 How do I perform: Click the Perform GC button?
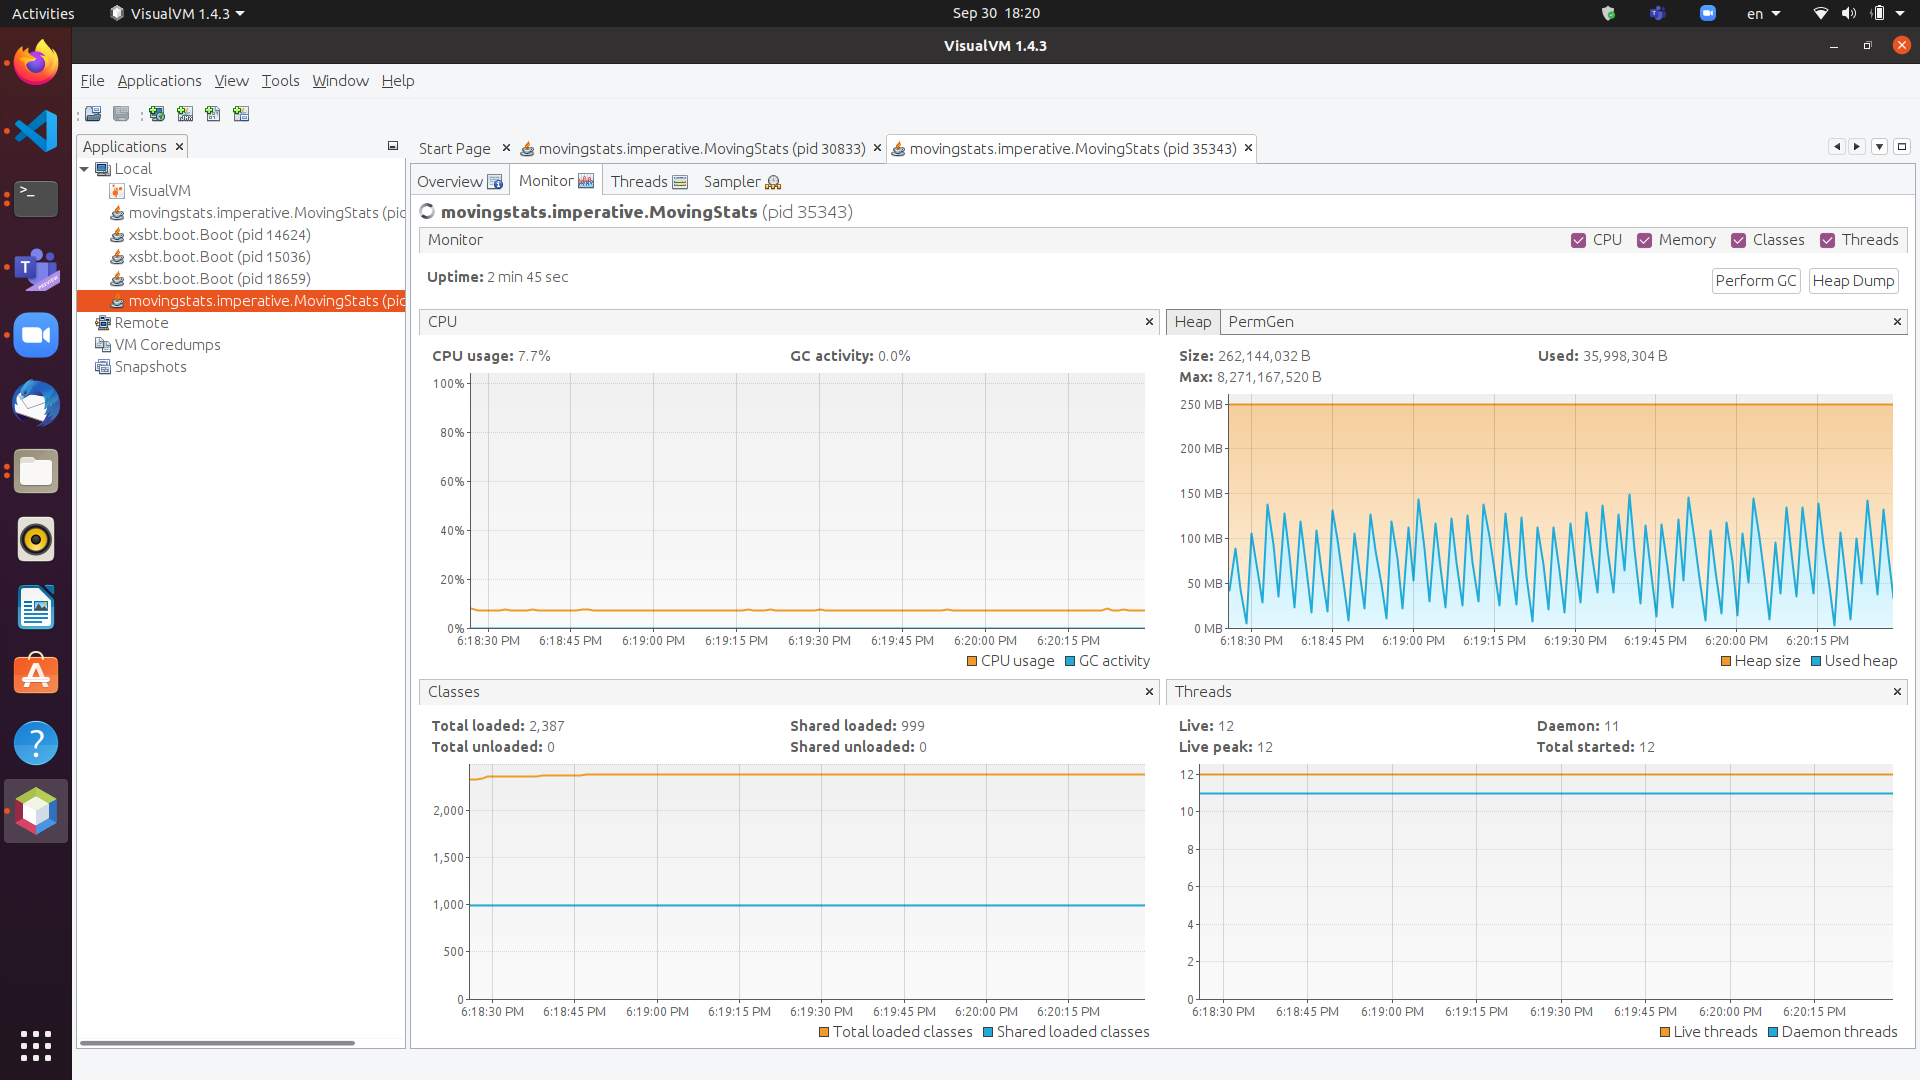[x=1755, y=281]
